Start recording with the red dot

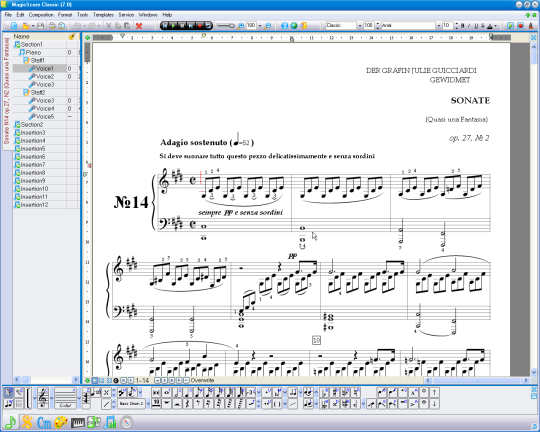pyautogui.click(x=199, y=25)
